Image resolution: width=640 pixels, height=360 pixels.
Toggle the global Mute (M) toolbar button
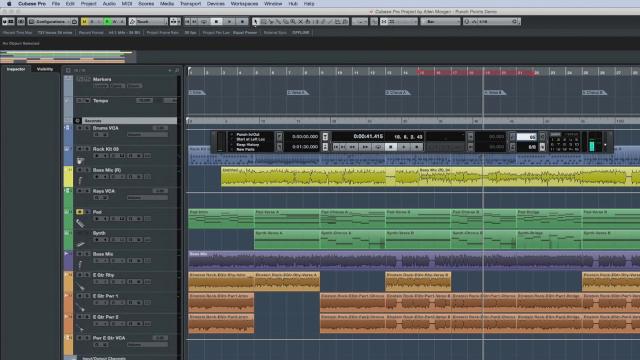[x=84, y=21]
